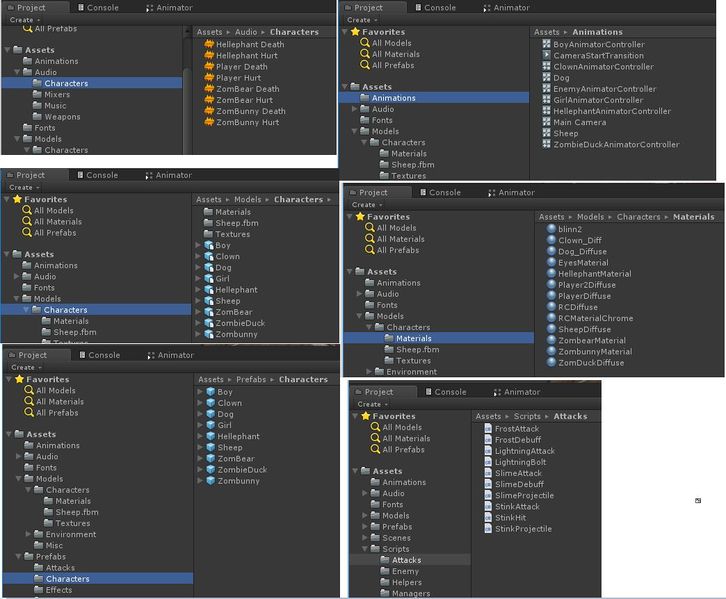This screenshot has height=599, width=726.
Task: Select the ZomBunny Hurt audio clip icon
Action: pos(209,122)
